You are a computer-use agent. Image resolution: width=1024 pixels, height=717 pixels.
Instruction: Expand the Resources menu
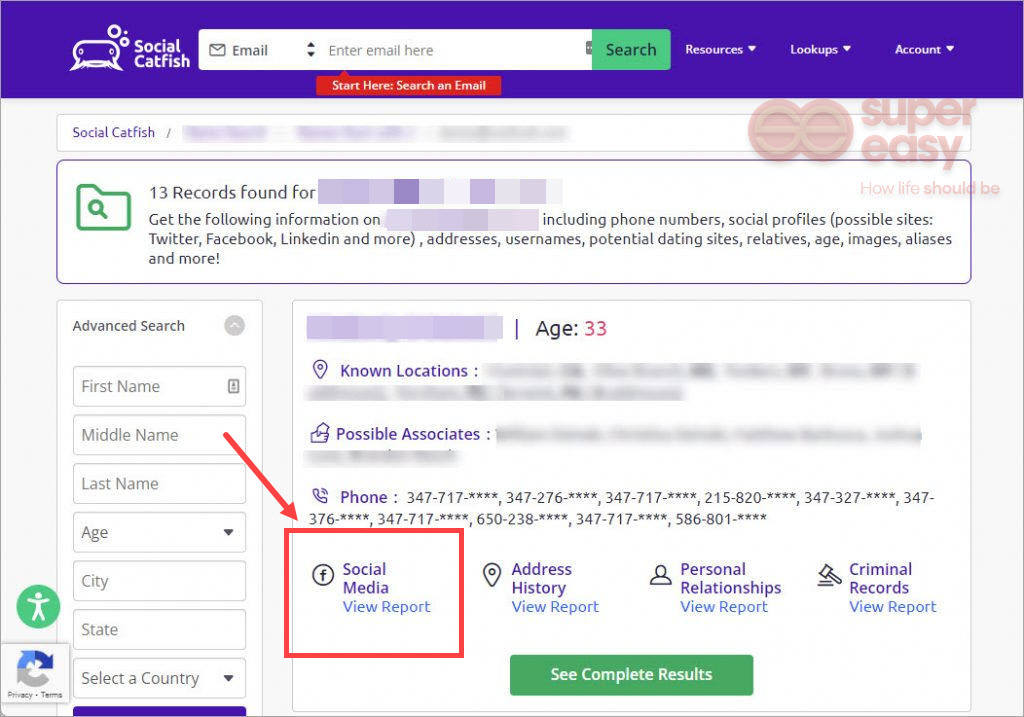click(720, 49)
